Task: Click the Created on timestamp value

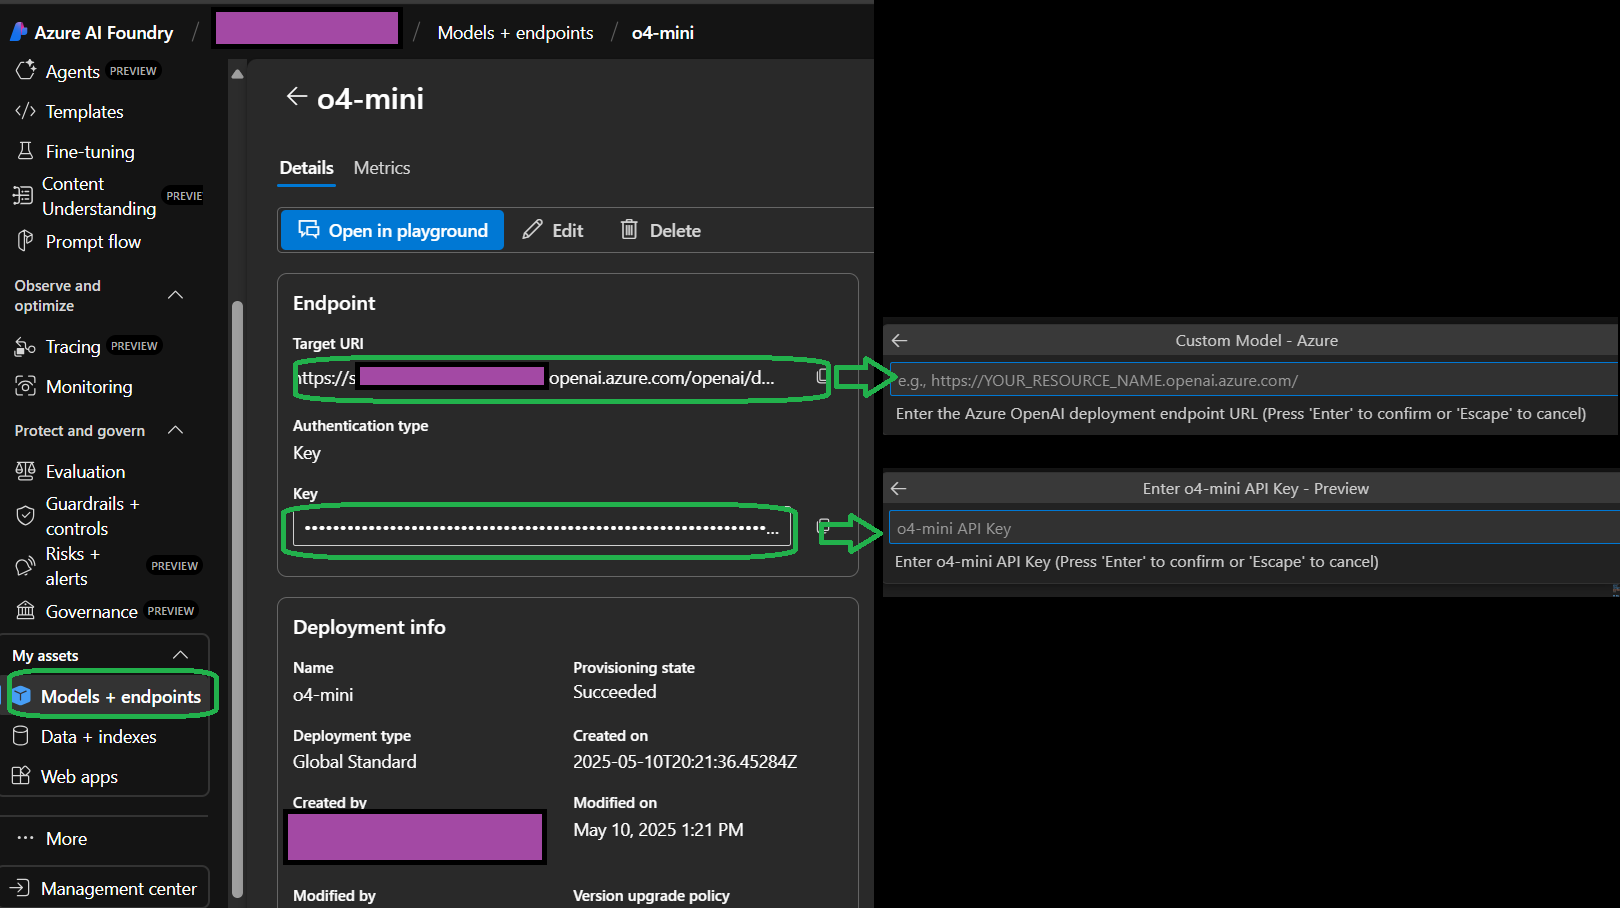Action: tap(685, 762)
